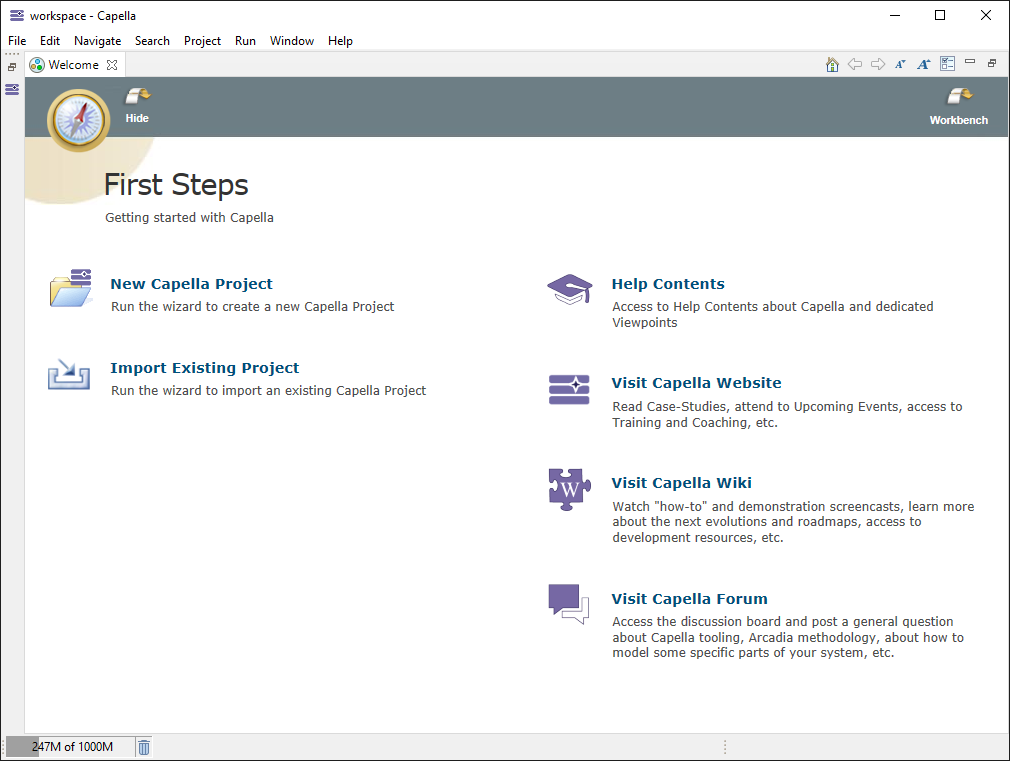Navigate forward using the right arrow icon
The image size is (1010, 761).
[878, 63]
